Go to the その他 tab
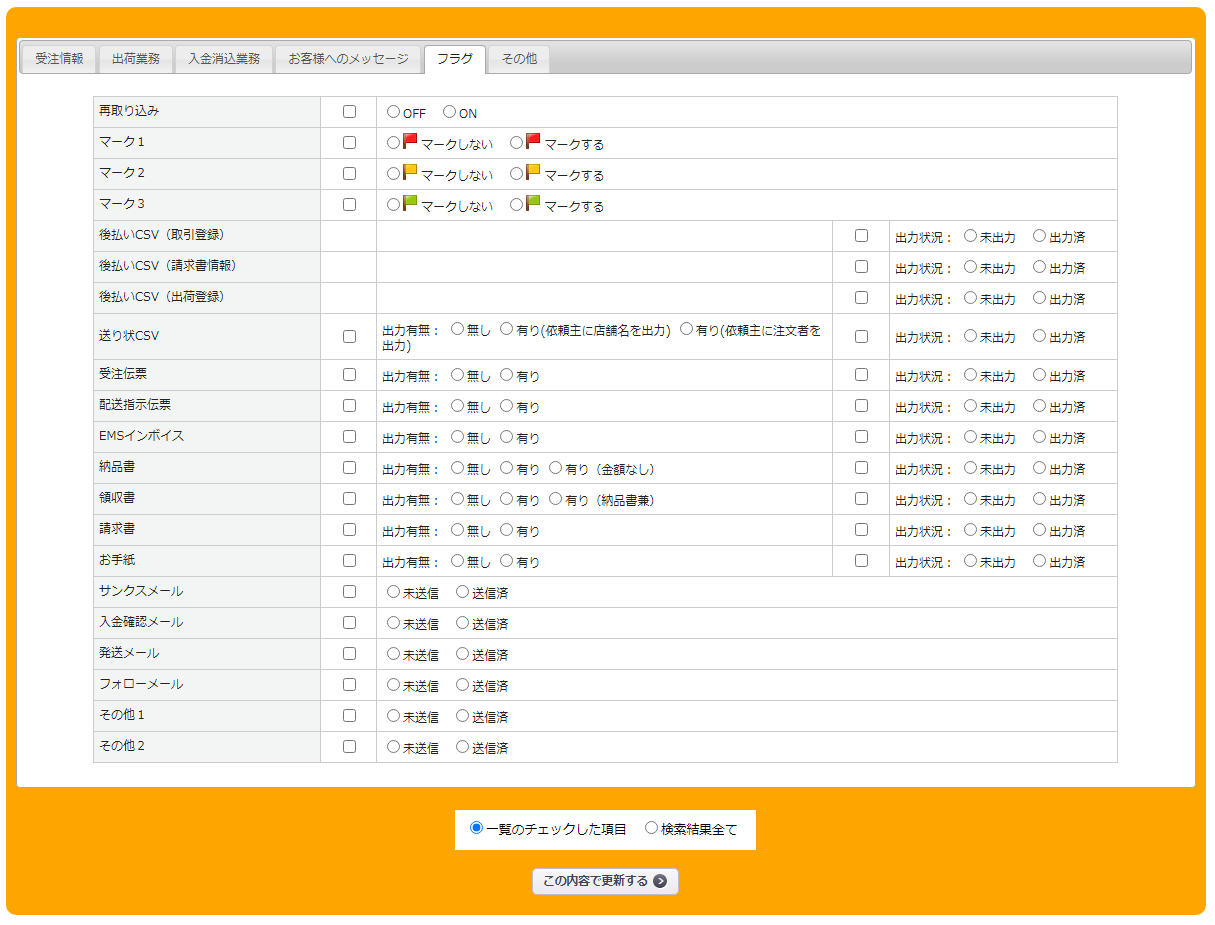Screen dimensions: 1215x925 519,59
